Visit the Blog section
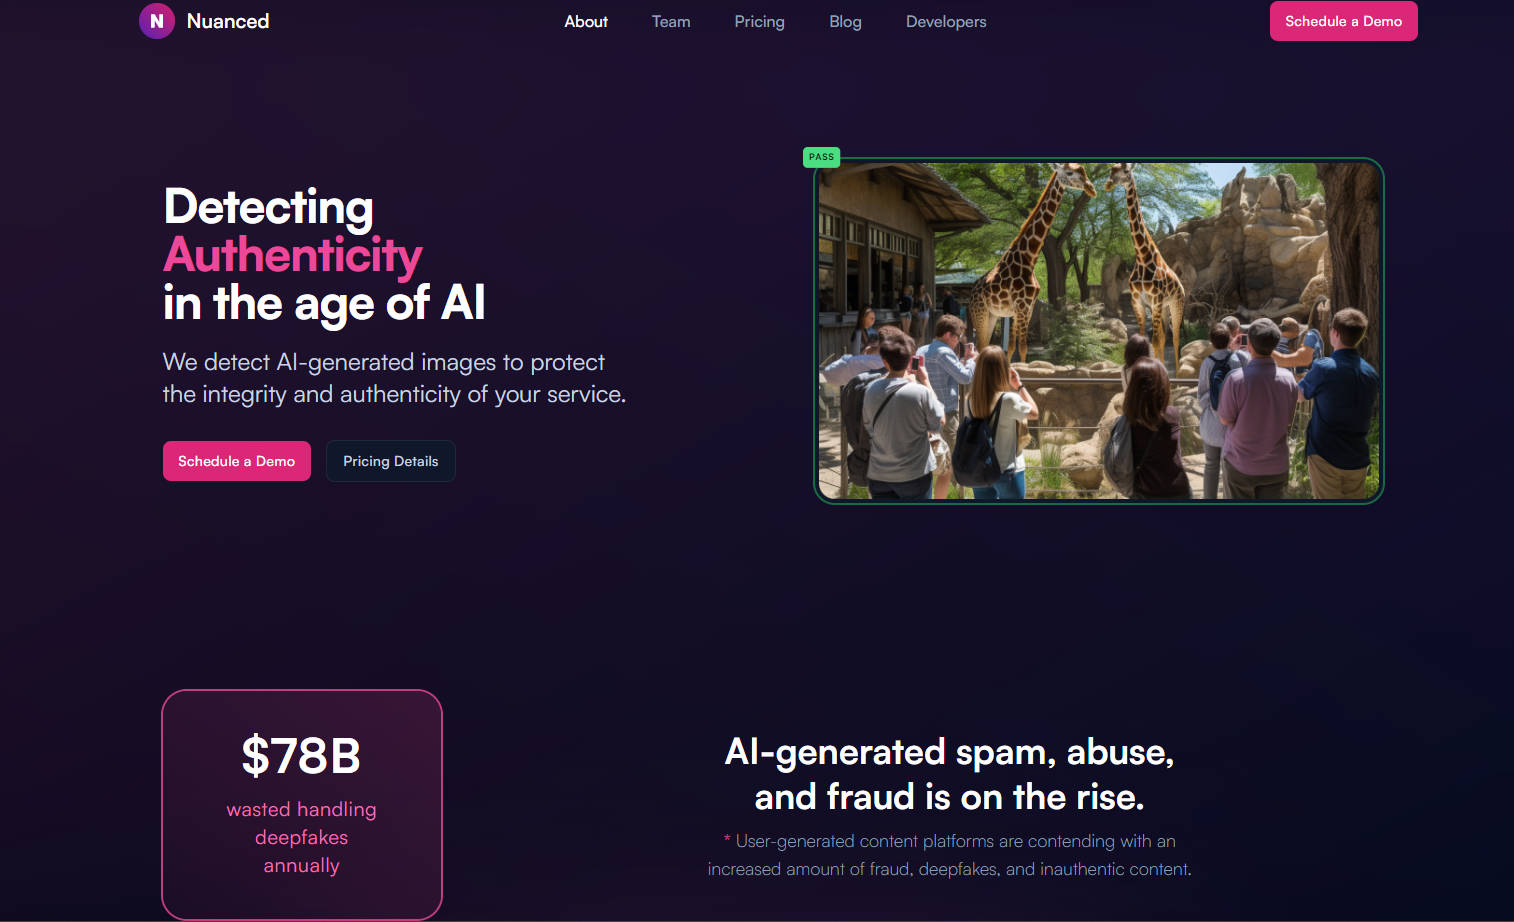Image resolution: width=1514 pixels, height=922 pixels. click(x=845, y=21)
